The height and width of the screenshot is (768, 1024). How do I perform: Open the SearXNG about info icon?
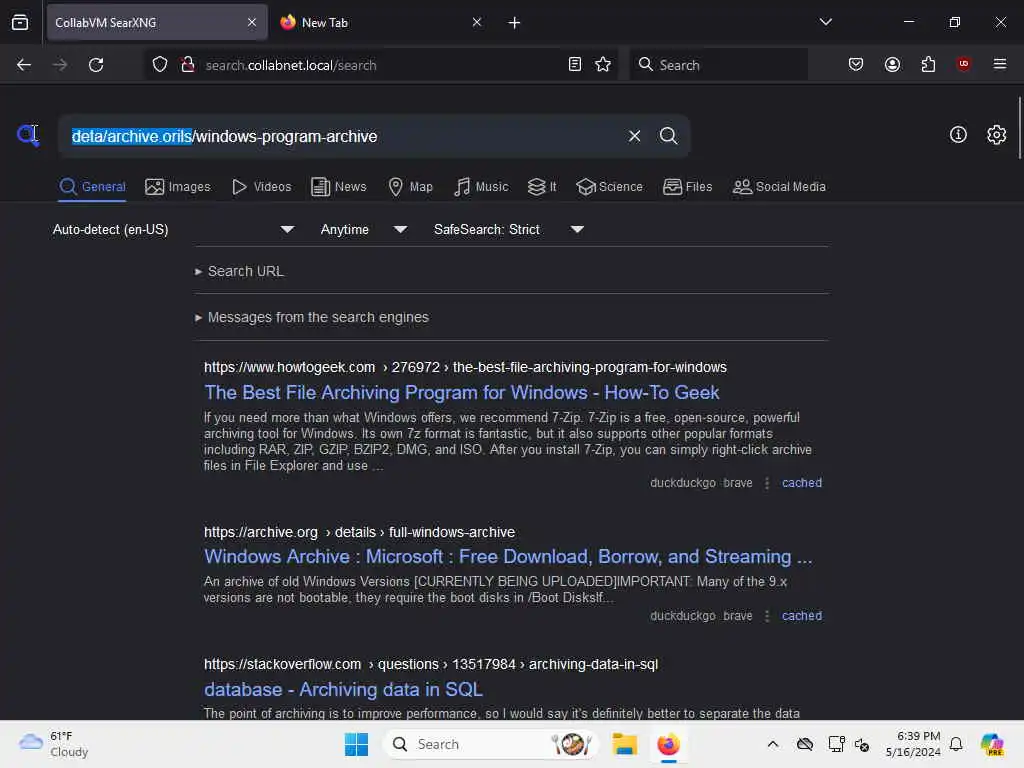click(958, 135)
